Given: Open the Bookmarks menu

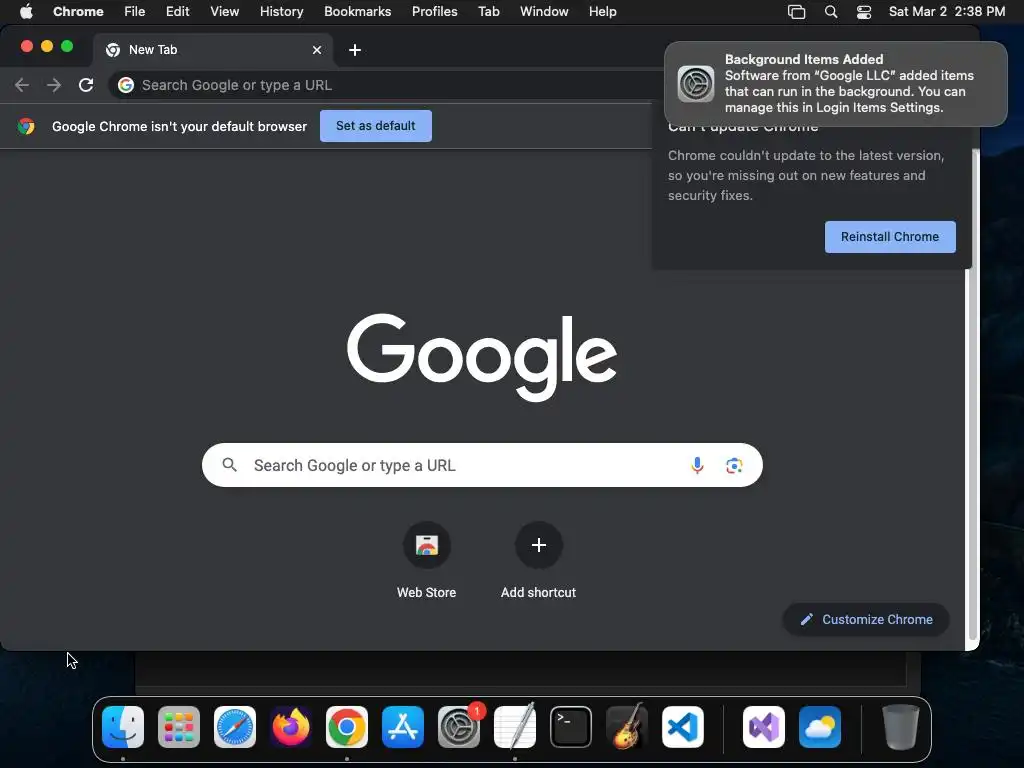Looking at the screenshot, I should click(x=357, y=11).
